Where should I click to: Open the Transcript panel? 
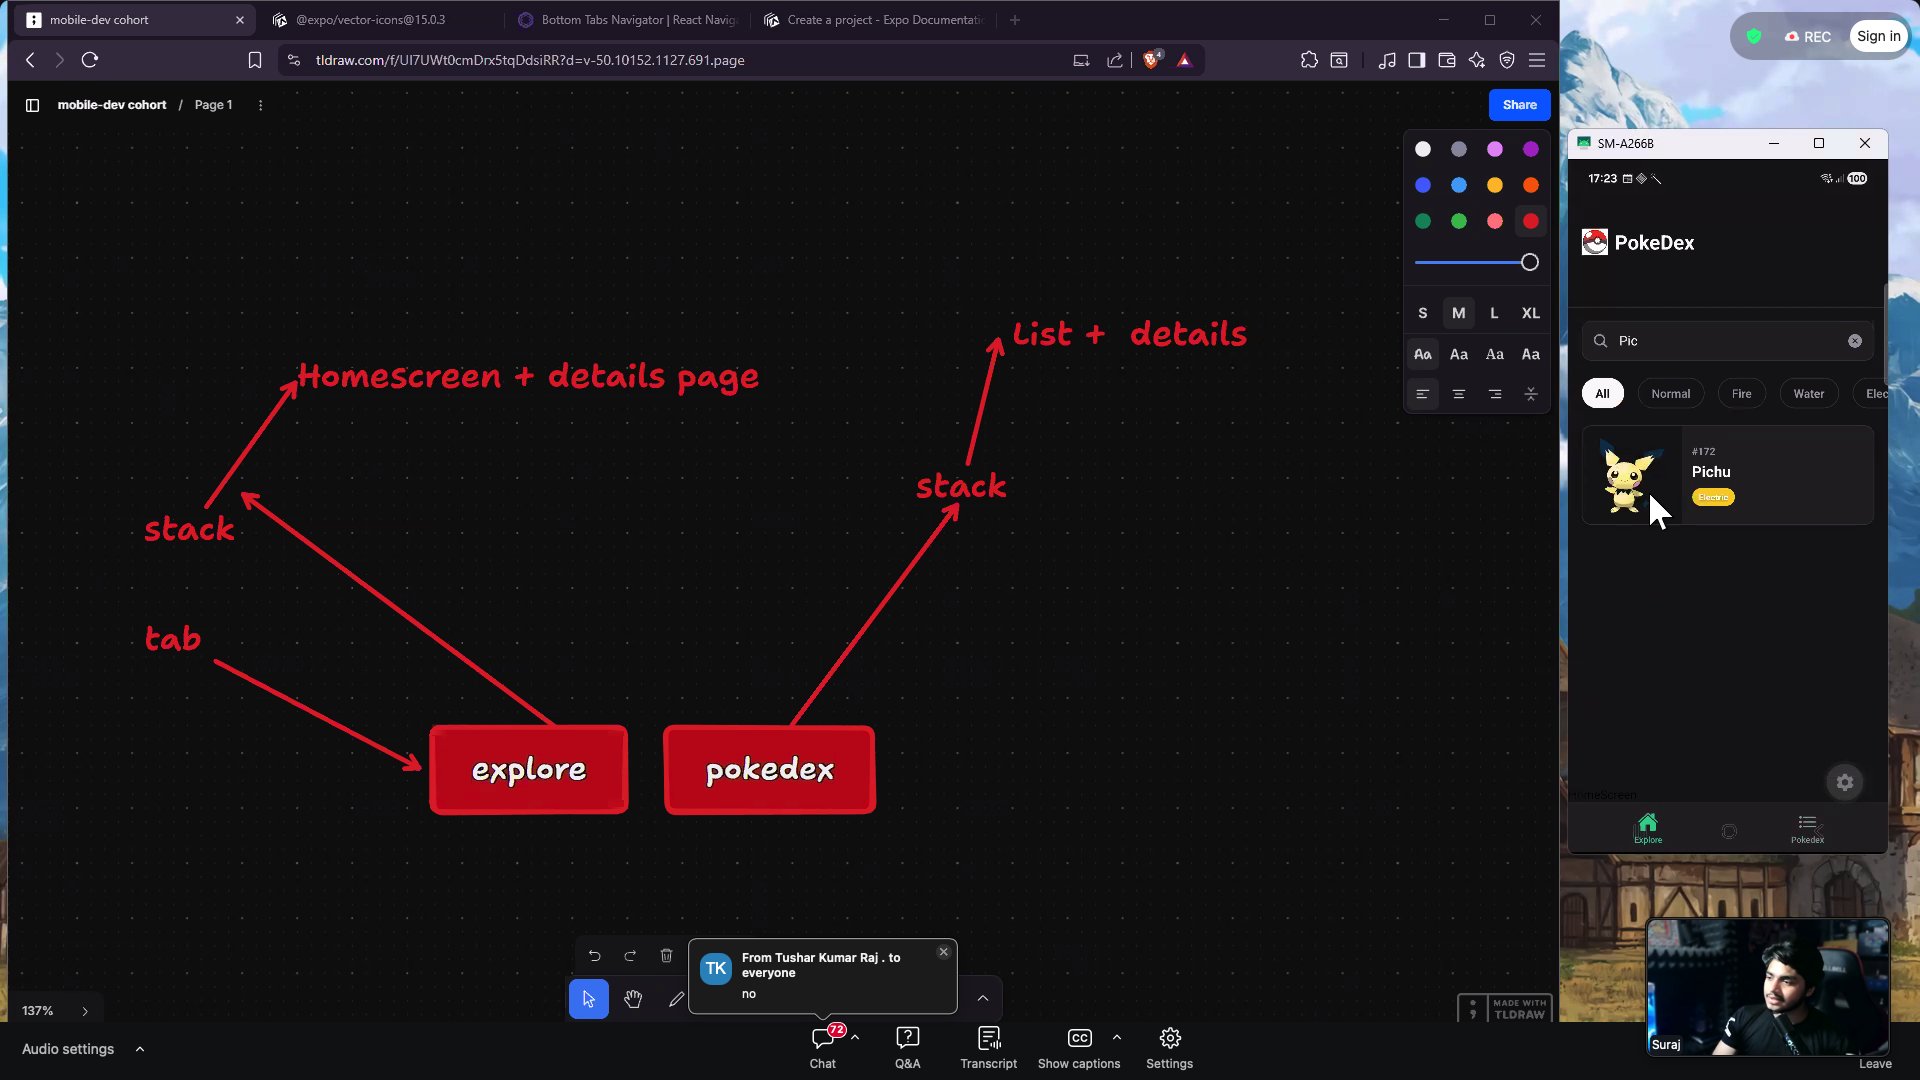[x=988, y=1047]
